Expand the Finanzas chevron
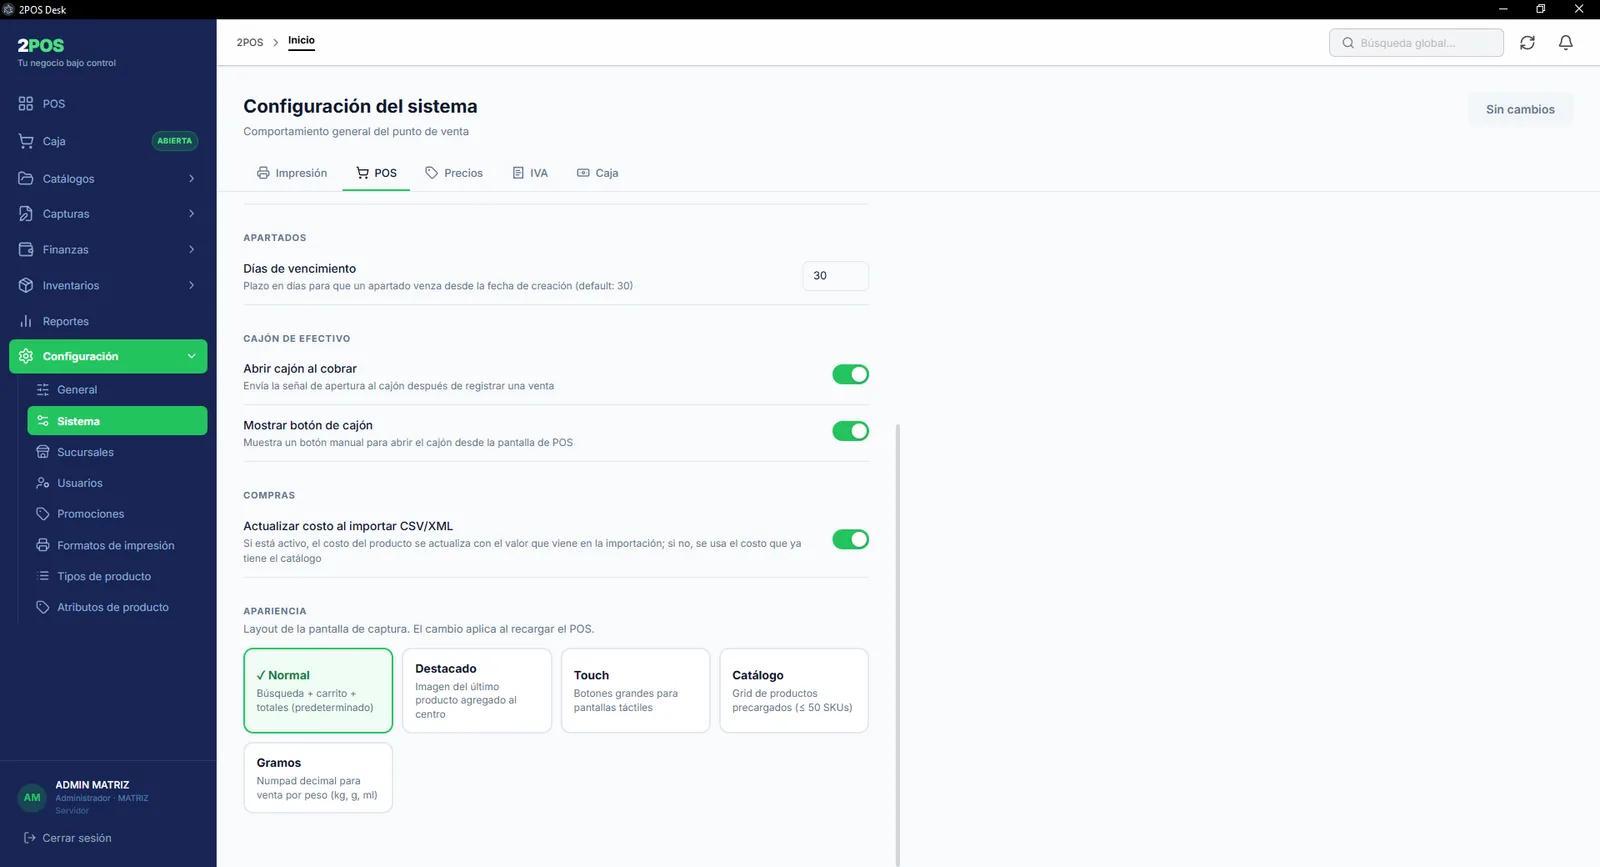1600x867 pixels. (x=191, y=250)
